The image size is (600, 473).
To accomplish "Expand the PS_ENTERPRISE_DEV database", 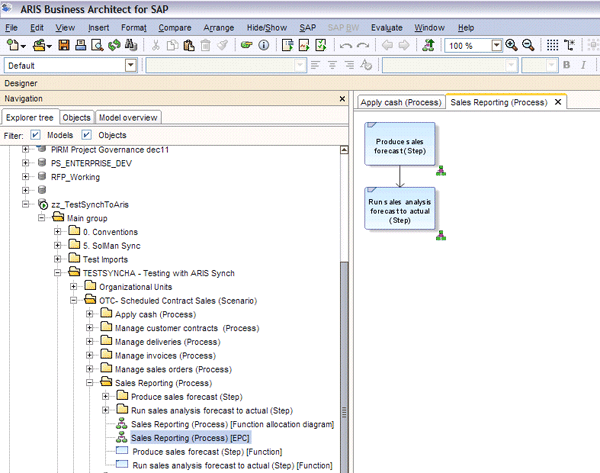I will (x=25, y=163).
